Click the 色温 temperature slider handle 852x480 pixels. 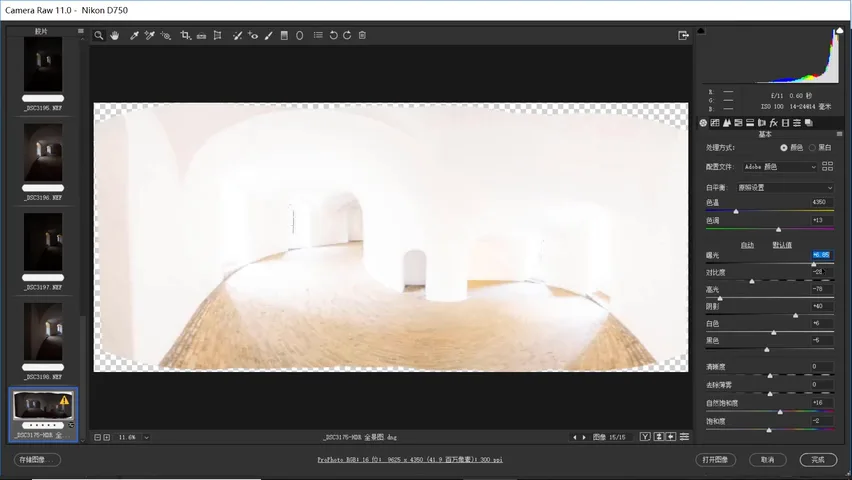click(x=736, y=211)
